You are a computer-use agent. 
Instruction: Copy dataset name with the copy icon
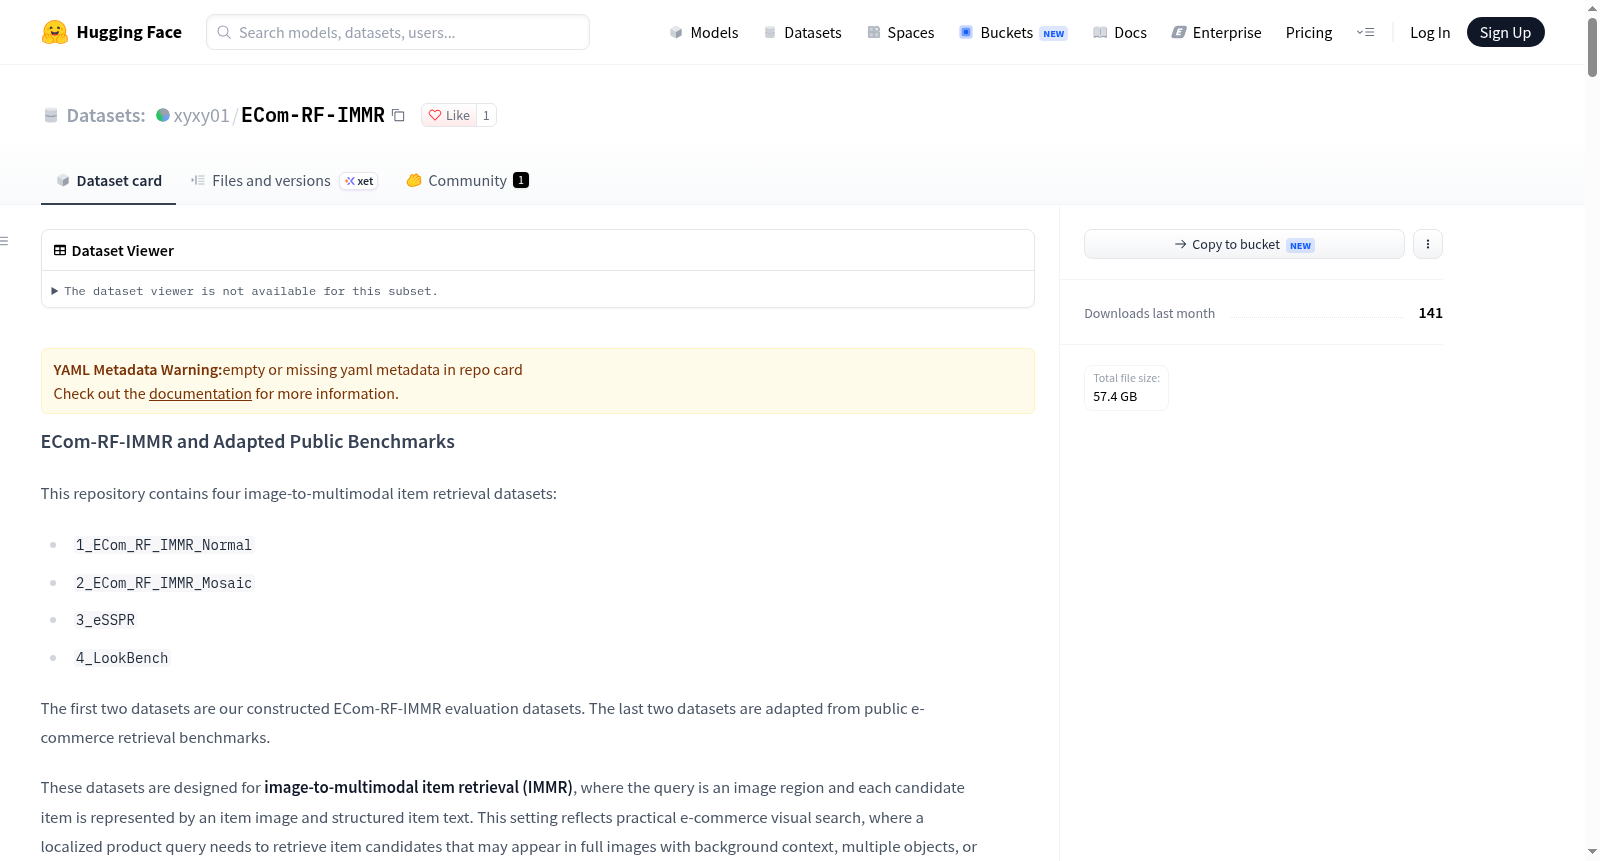click(x=398, y=115)
